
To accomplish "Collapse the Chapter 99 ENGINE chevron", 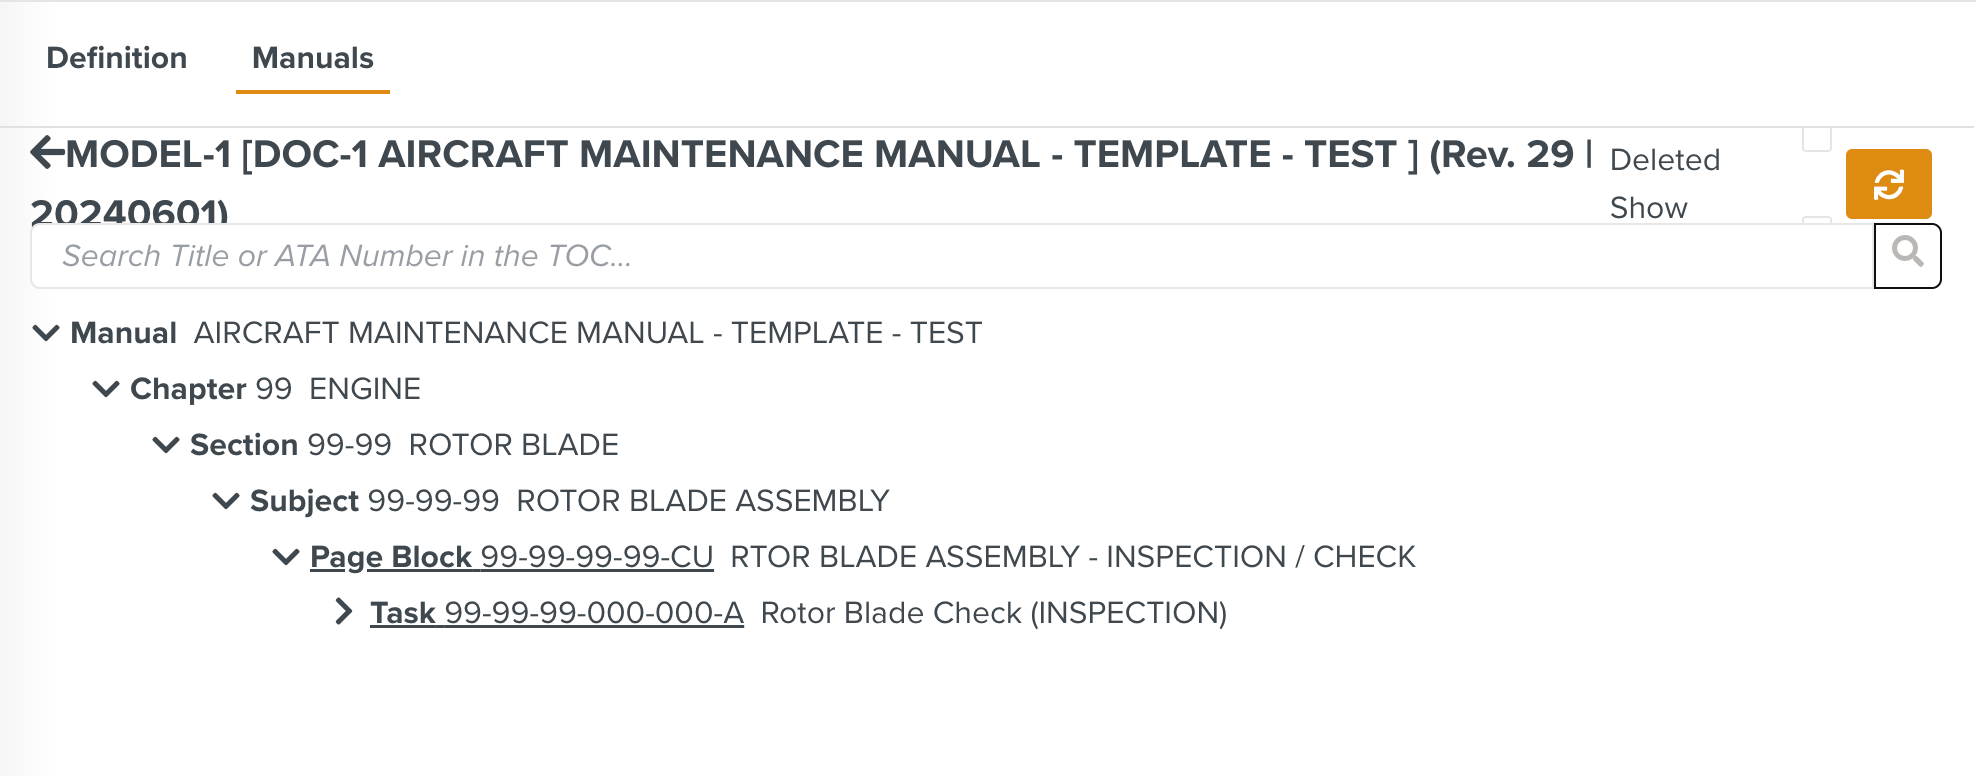I will 106,389.
